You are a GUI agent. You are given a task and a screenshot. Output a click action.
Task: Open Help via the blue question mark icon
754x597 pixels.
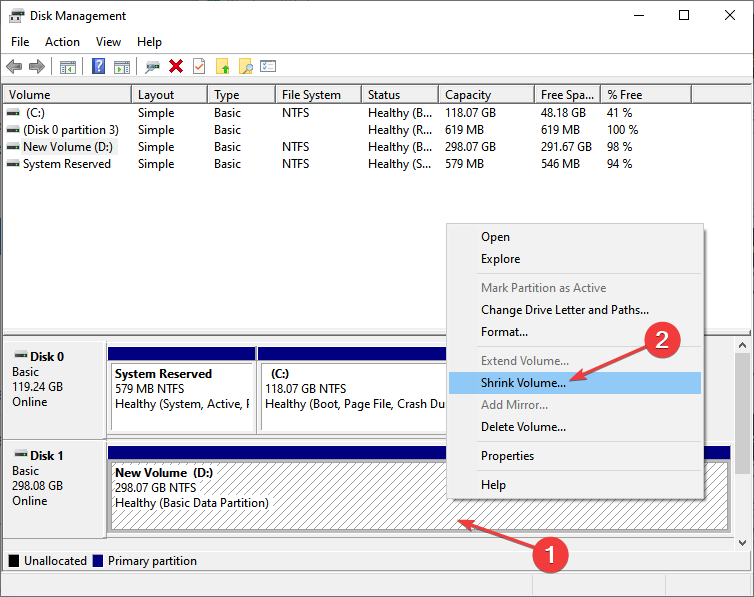click(x=98, y=66)
